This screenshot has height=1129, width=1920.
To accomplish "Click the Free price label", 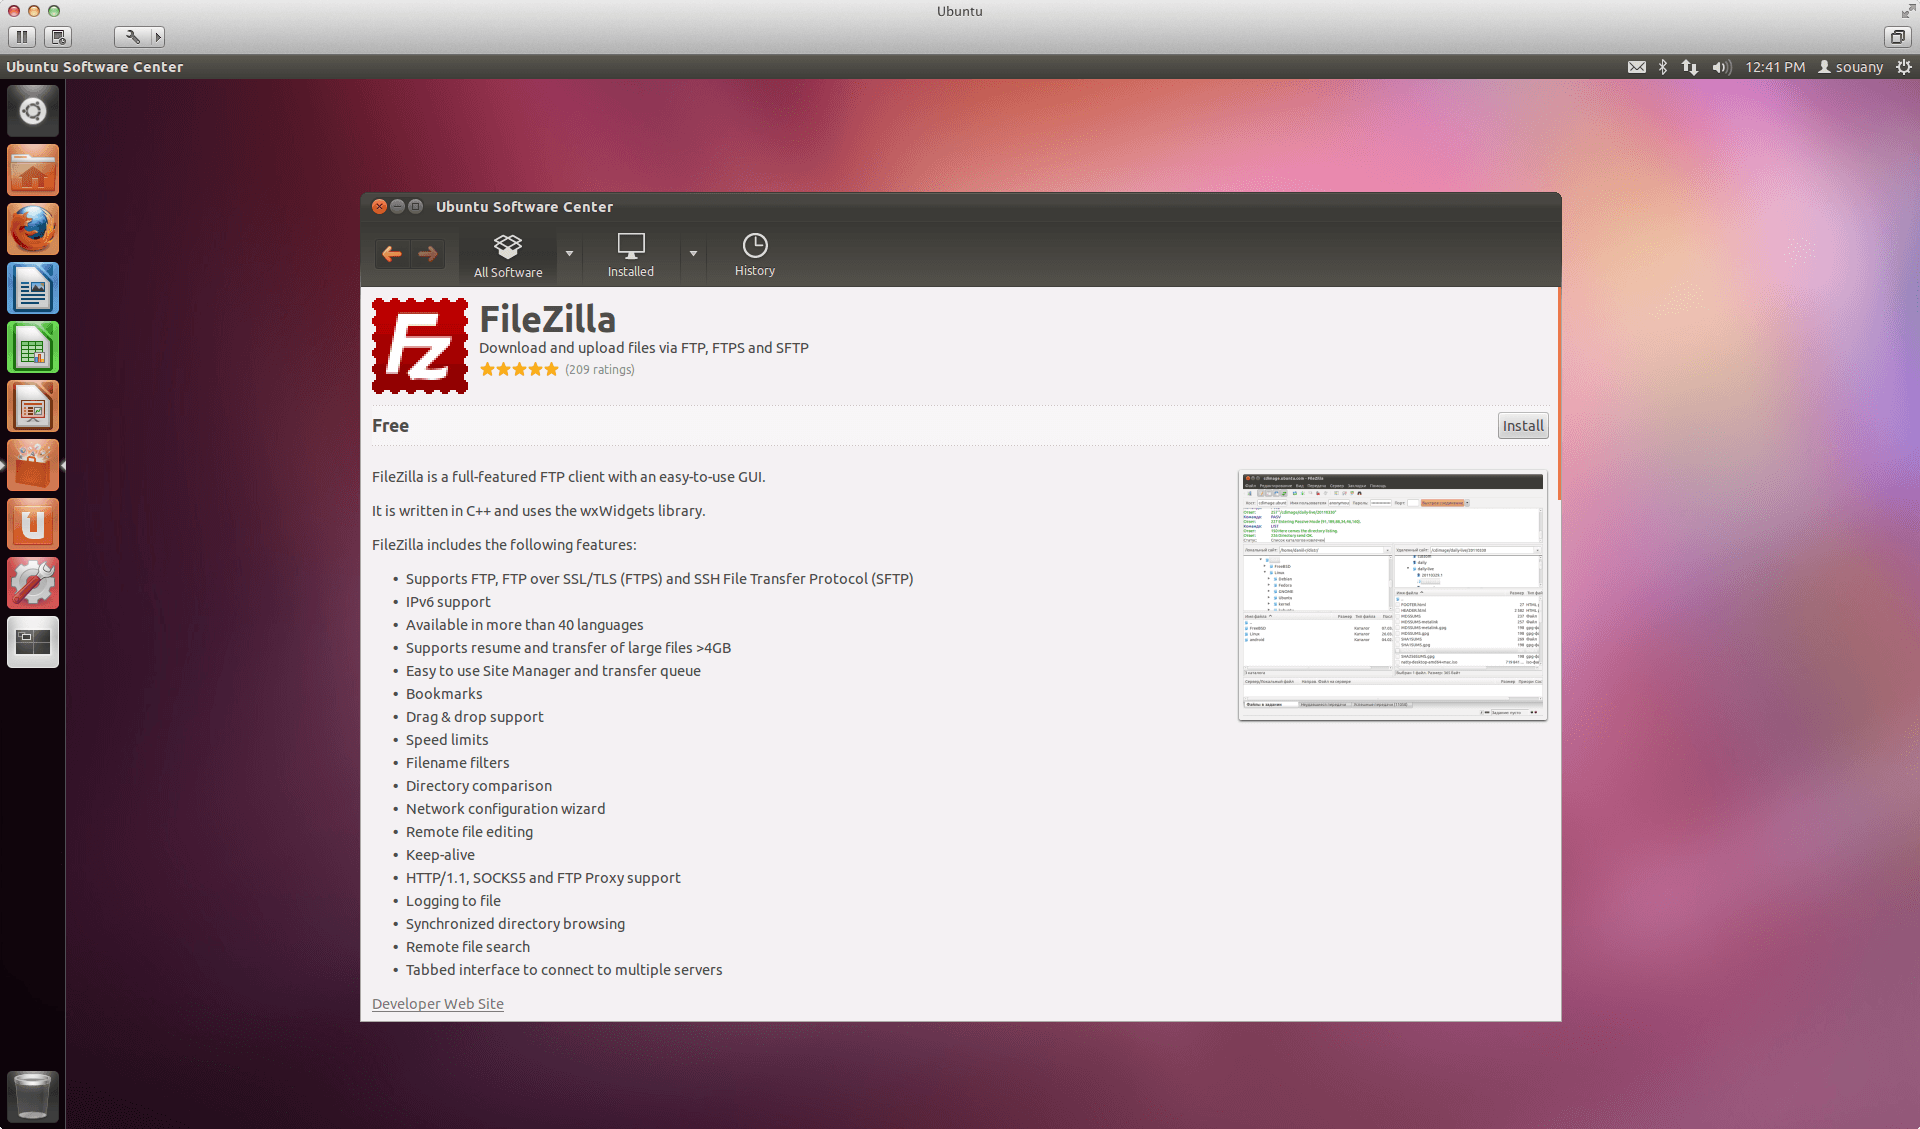I will coord(390,426).
